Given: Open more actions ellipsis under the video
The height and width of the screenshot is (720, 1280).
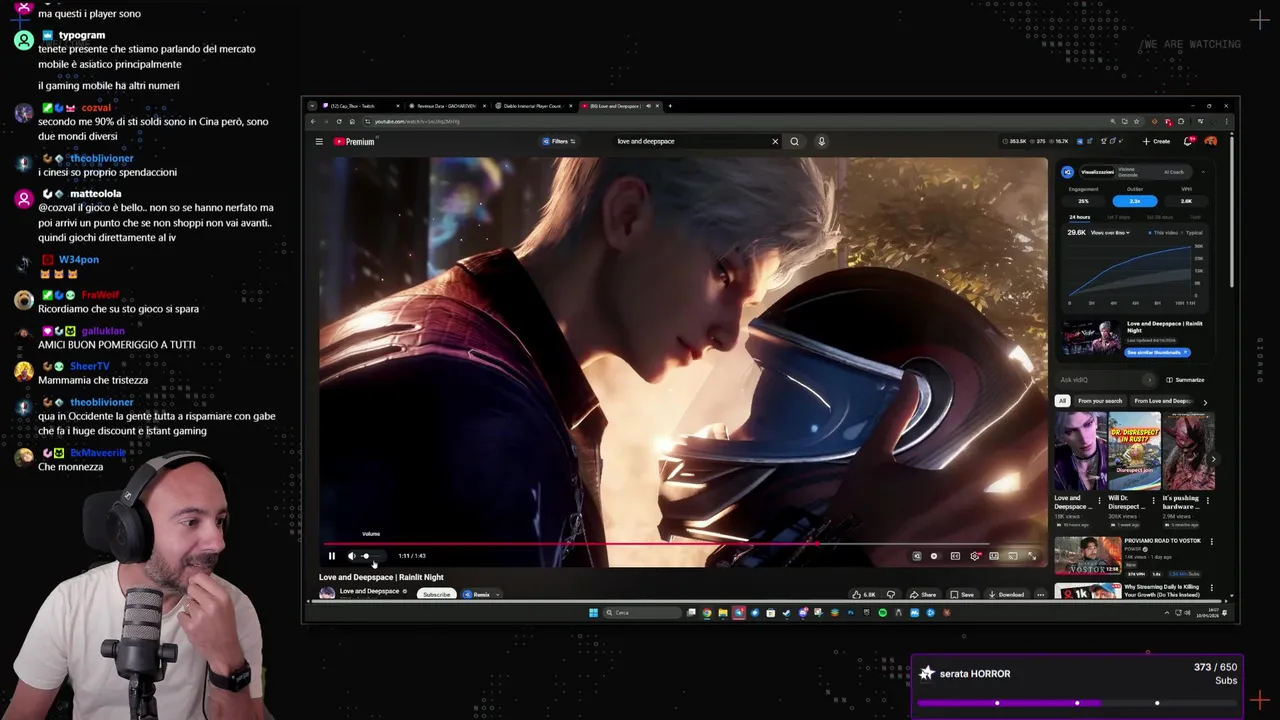Looking at the screenshot, I should pyautogui.click(x=1040, y=594).
